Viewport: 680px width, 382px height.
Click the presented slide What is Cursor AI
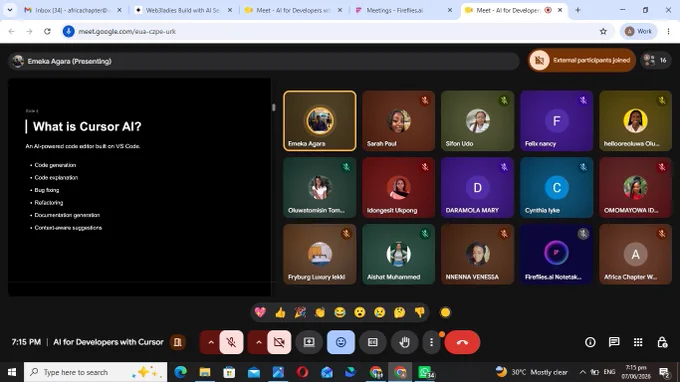click(140, 187)
